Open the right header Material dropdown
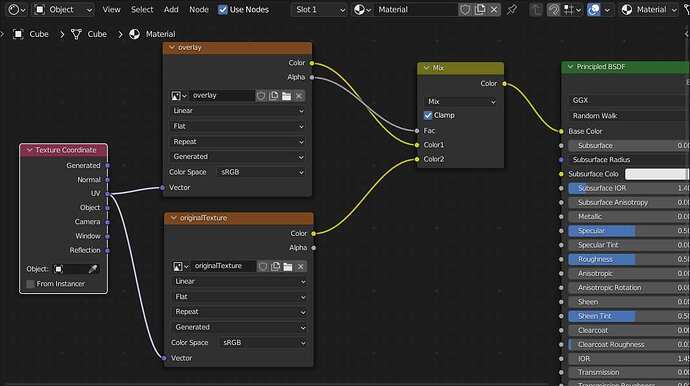The width and height of the screenshot is (690, 386). [x=649, y=9]
